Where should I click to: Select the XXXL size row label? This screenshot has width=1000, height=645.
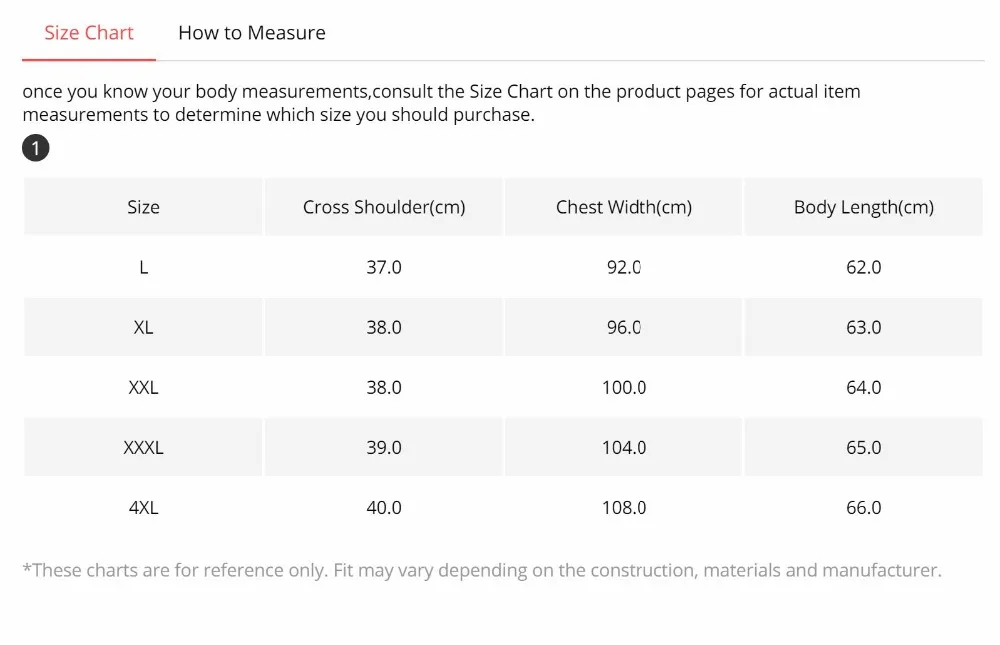[x=143, y=447]
